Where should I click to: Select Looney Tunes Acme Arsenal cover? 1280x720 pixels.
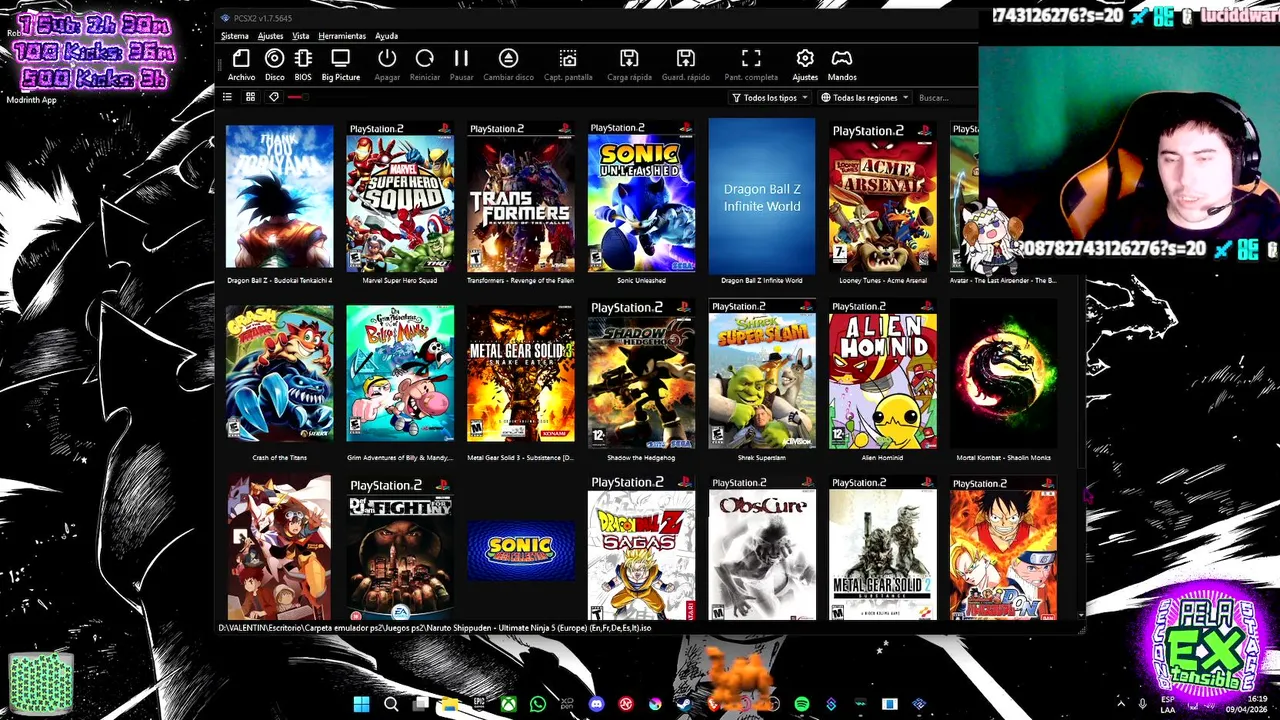click(x=882, y=197)
